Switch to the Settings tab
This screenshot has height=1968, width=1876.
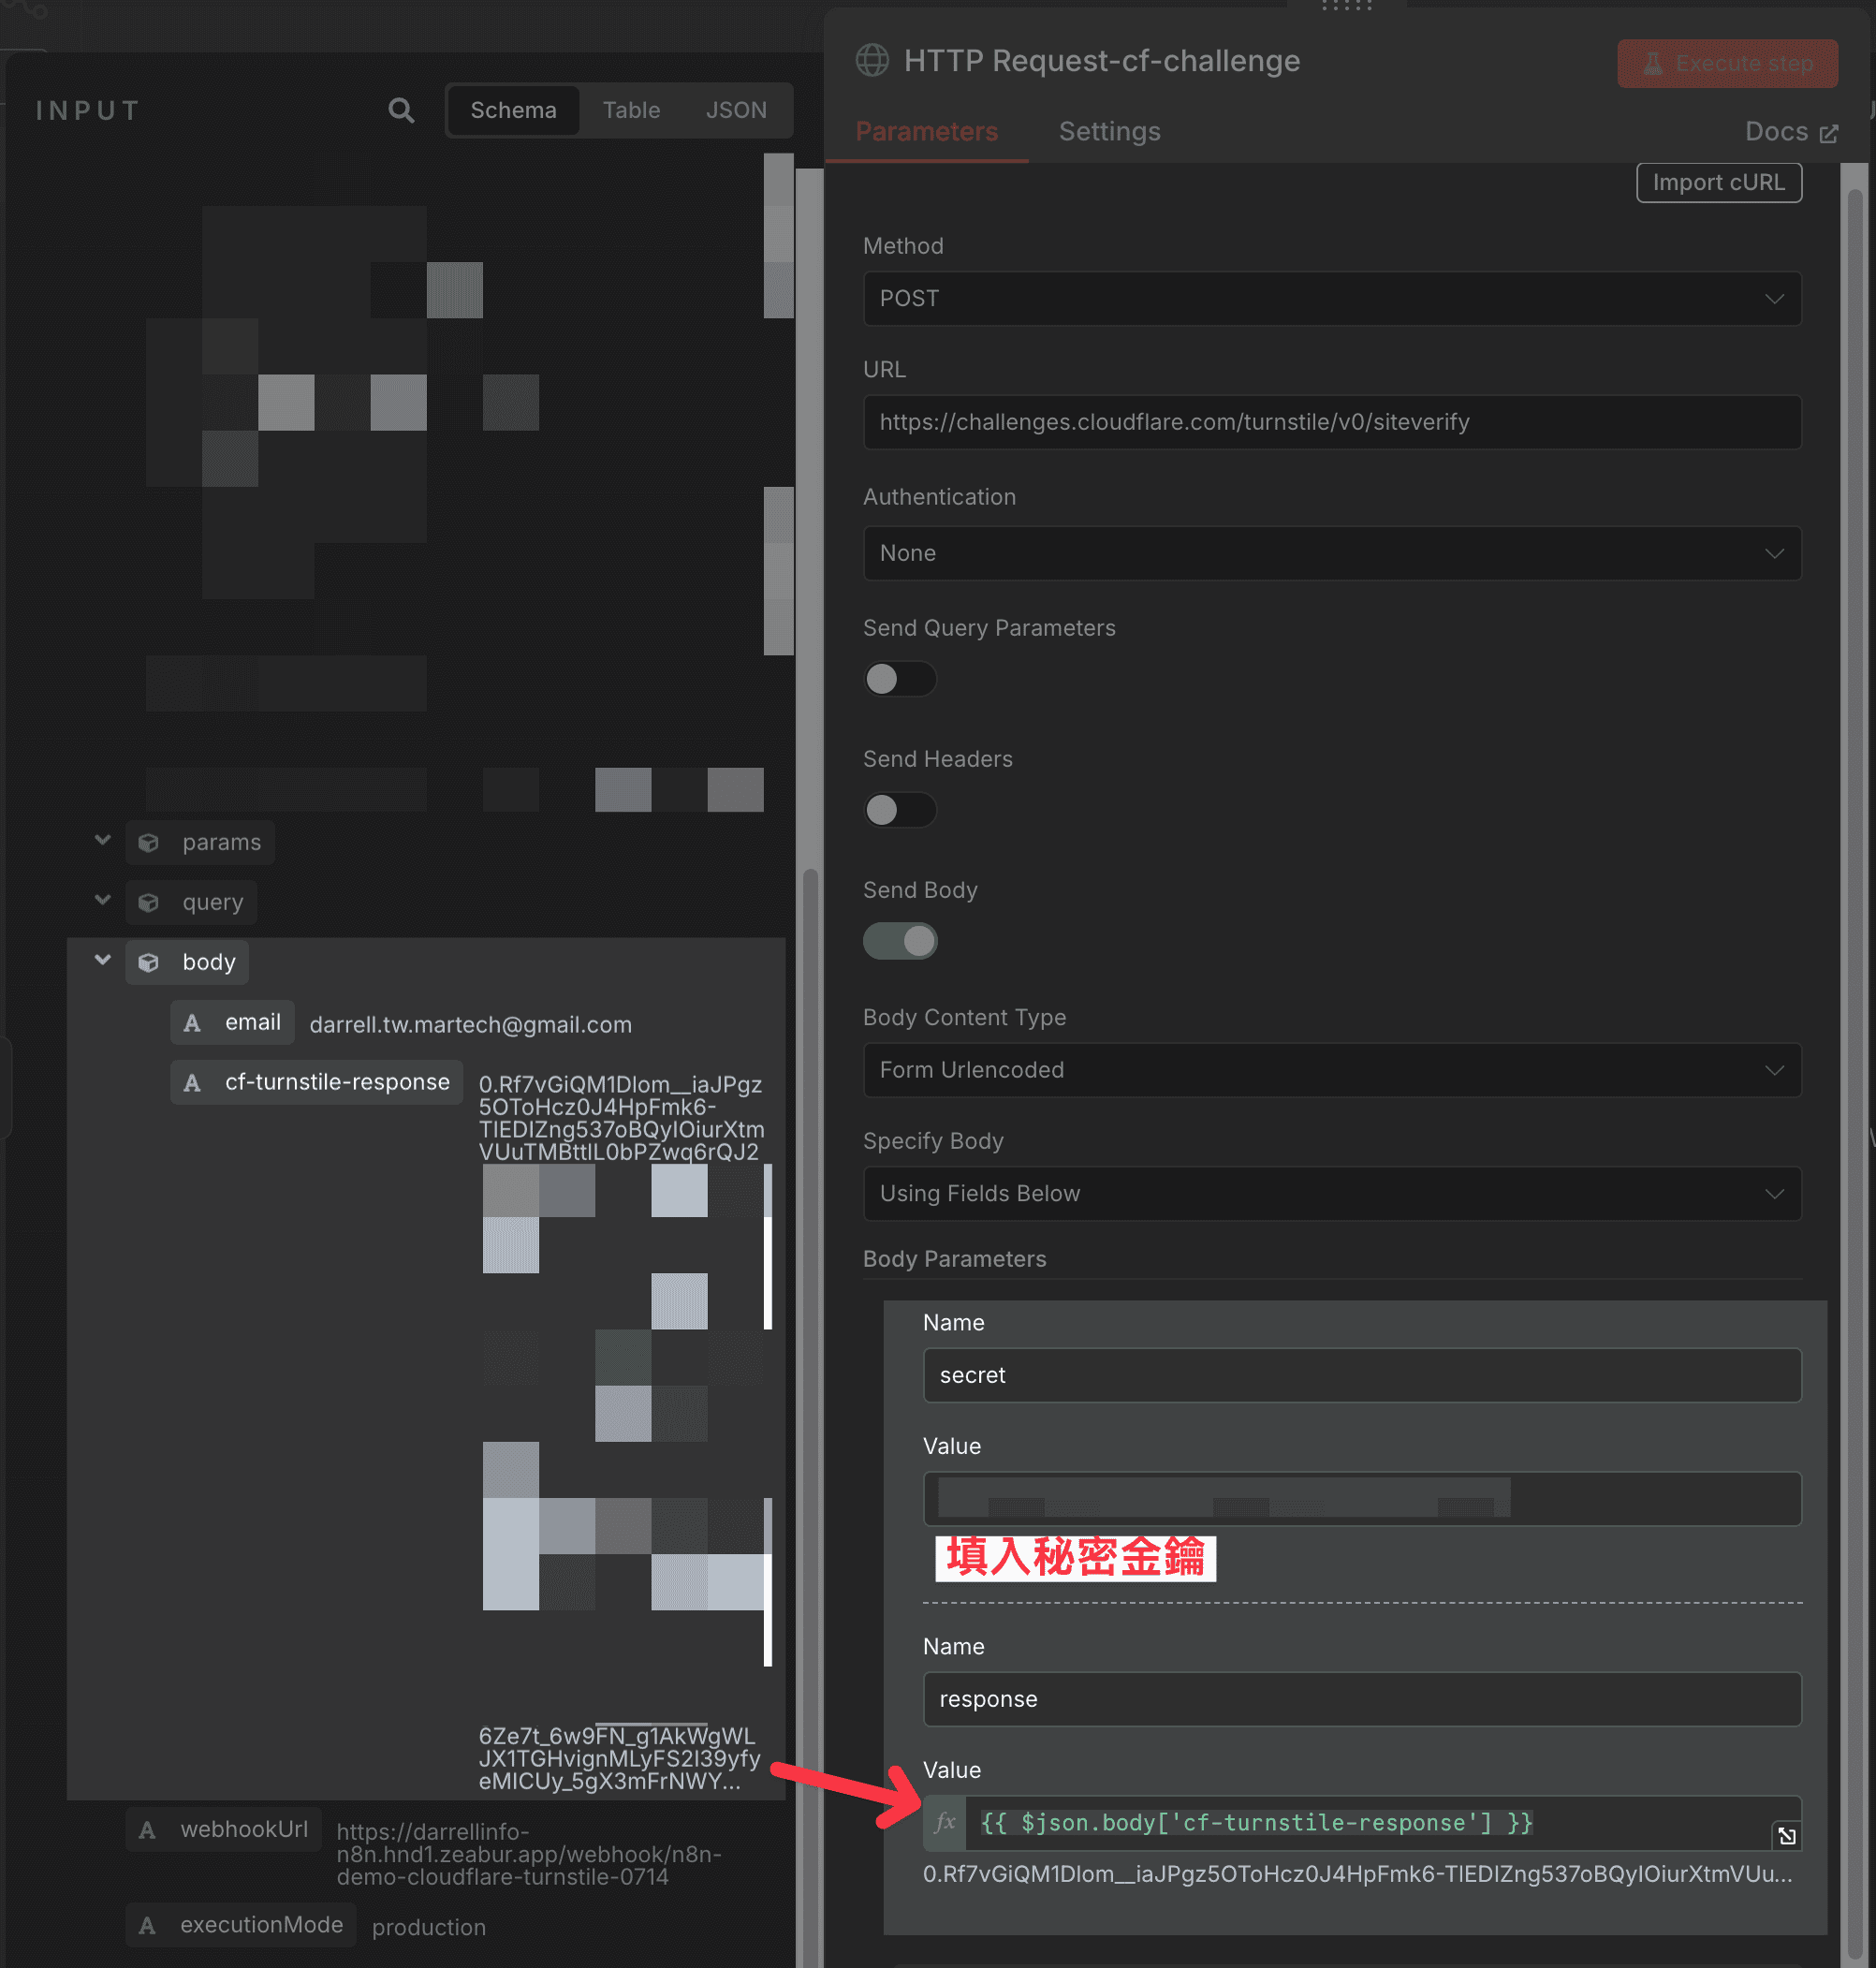pyautogui.click(x=1109, y=131)
